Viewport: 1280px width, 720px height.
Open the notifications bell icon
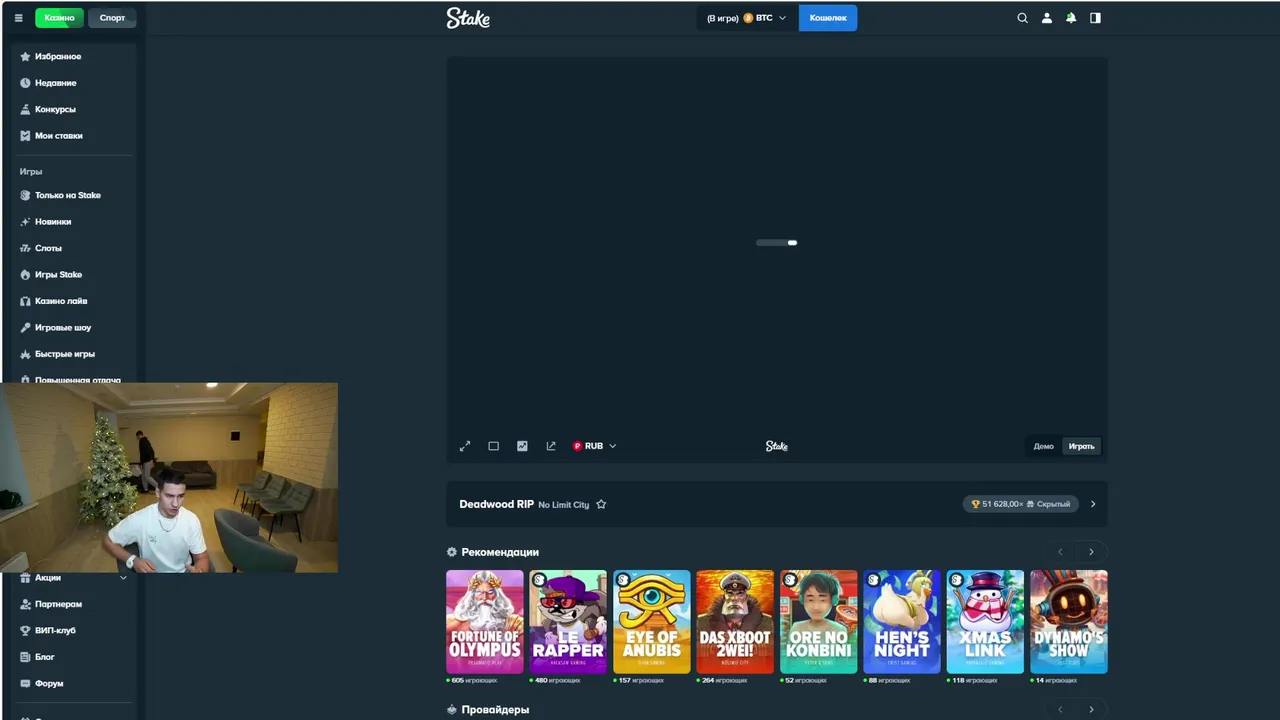pos(1071,18)
